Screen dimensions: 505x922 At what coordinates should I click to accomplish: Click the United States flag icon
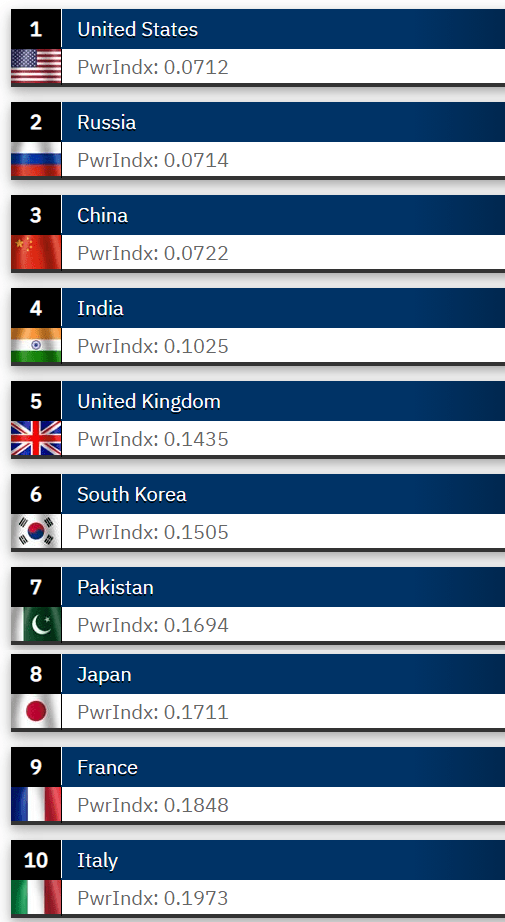click(x=36, y=66)
